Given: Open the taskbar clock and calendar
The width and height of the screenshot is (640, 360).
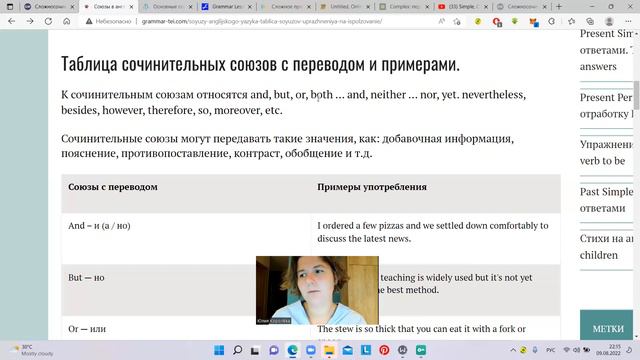Looking at the screenshot, I should coord(608,350).
